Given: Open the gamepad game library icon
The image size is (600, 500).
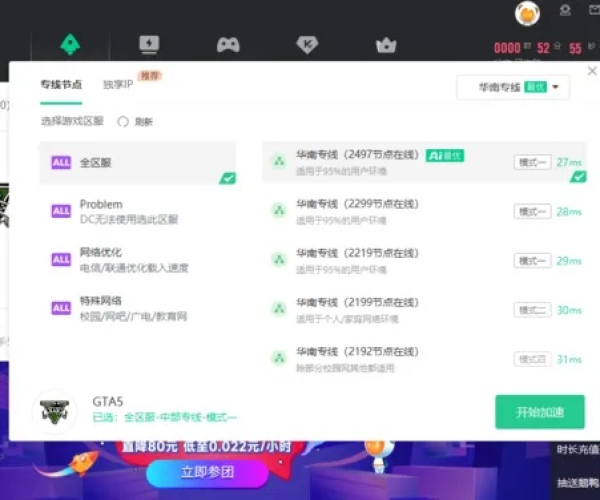Looking at the screenshot, I should tap(228, 45).
